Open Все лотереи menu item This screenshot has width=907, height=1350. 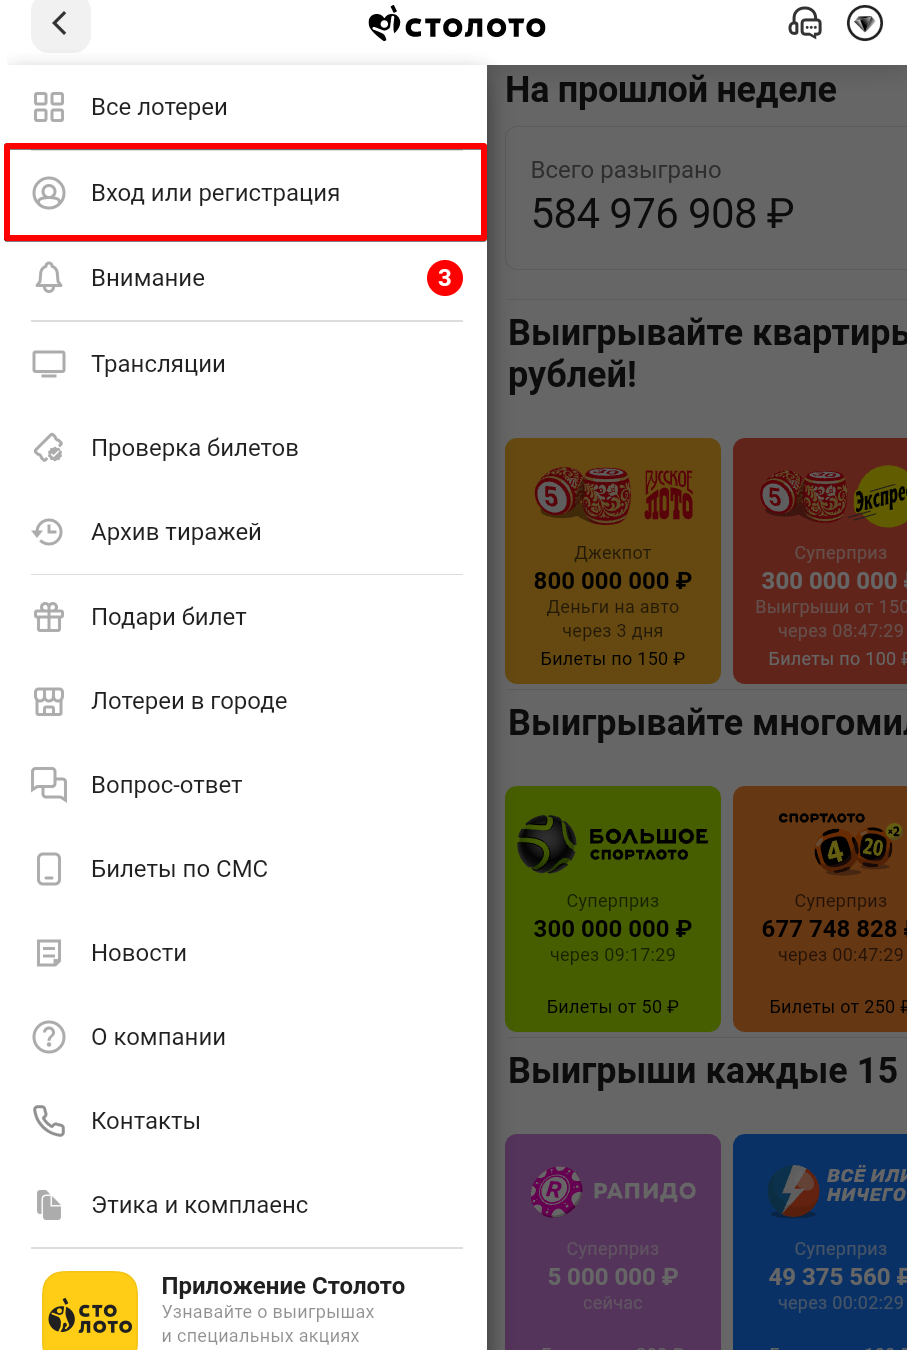click(x=247, y=107)
